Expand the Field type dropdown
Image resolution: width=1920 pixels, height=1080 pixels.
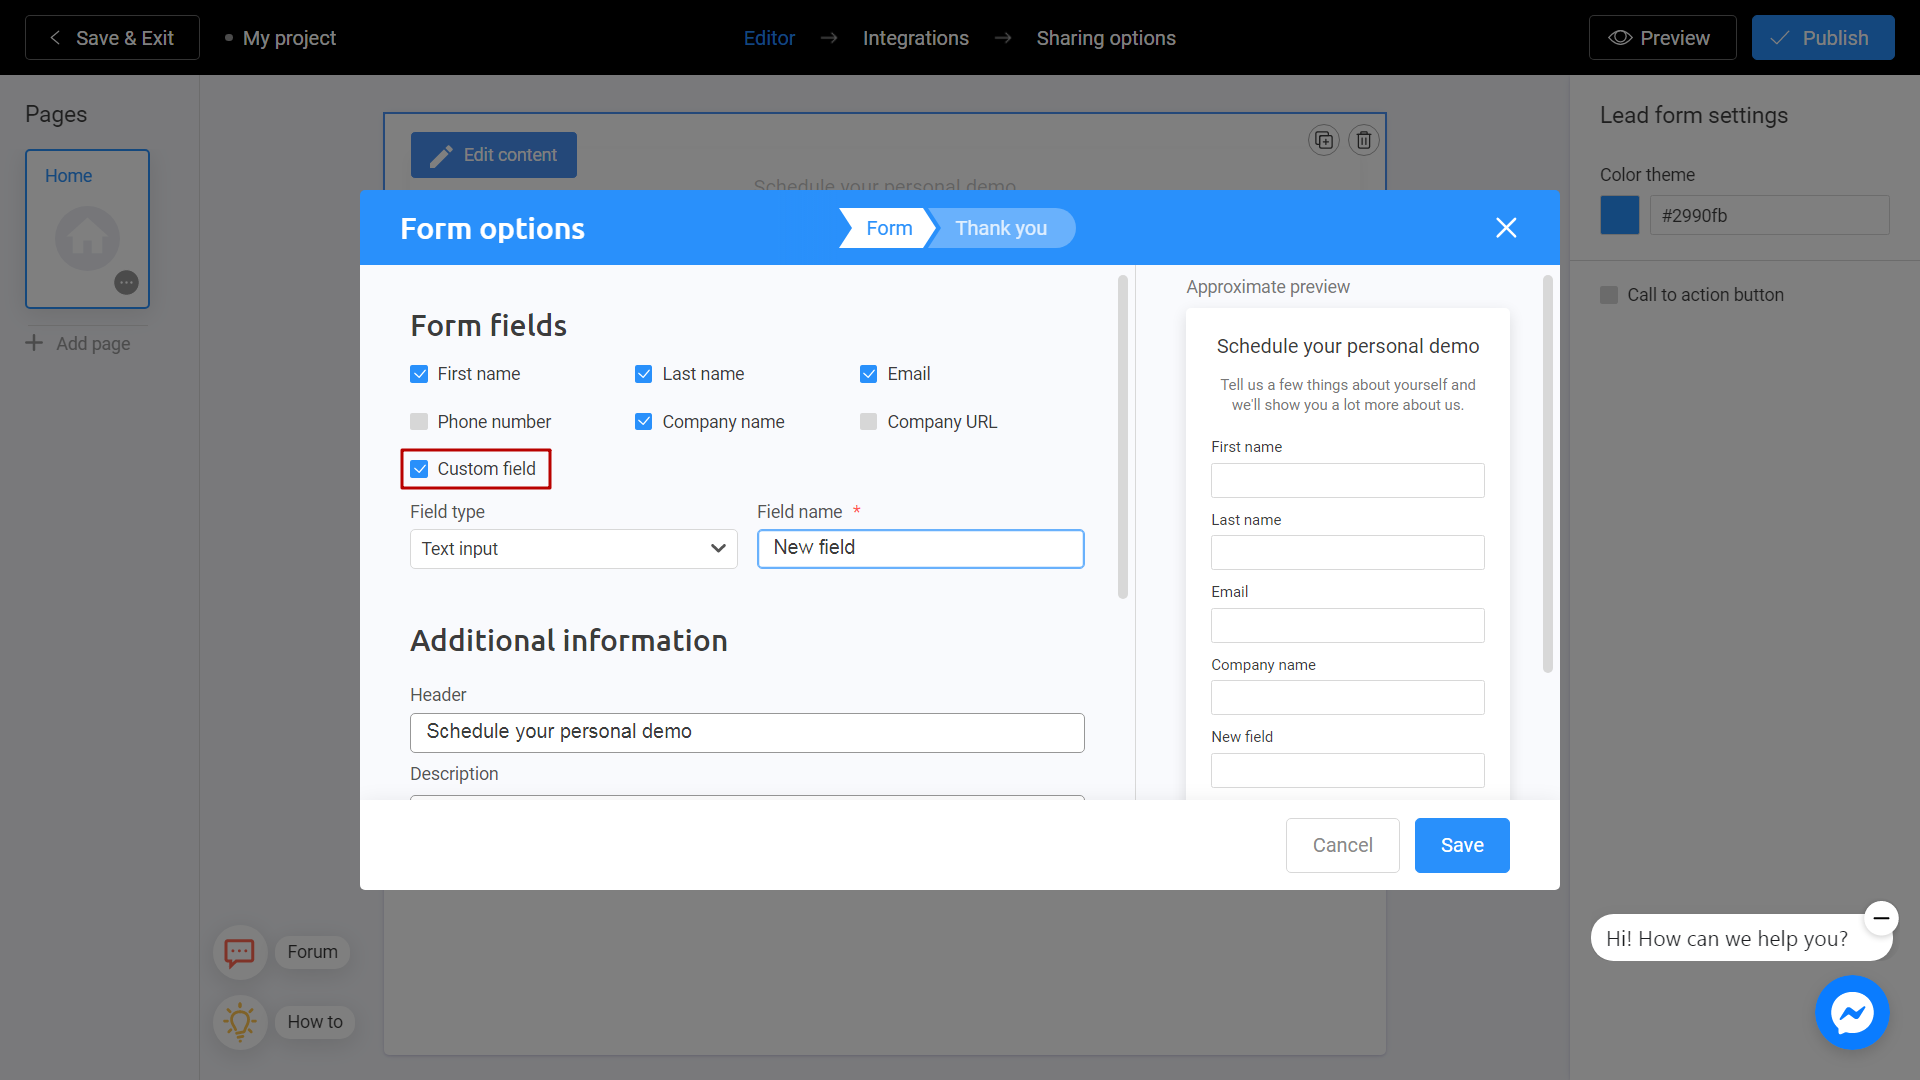coord(574,547)
